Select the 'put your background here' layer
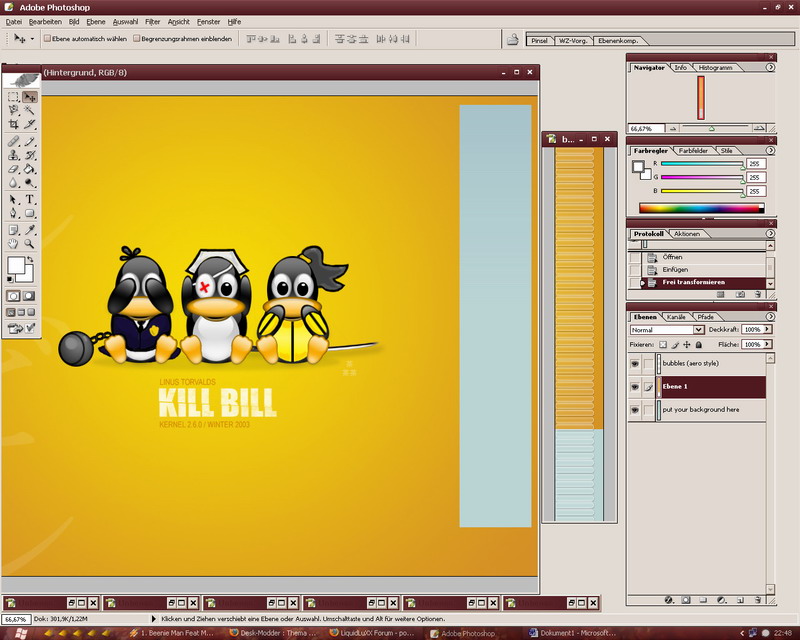The height and width of the screenshot is (640, 800). tap(713, 410)
